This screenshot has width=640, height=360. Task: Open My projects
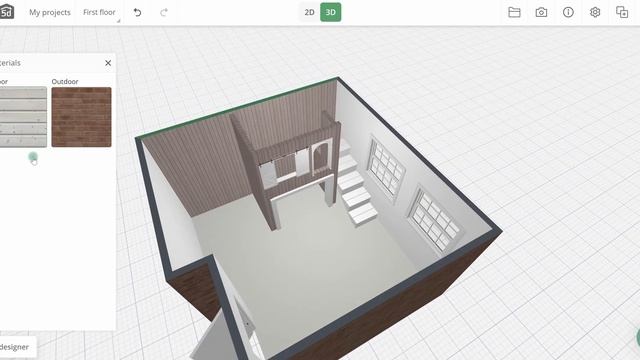coord(50,12)
